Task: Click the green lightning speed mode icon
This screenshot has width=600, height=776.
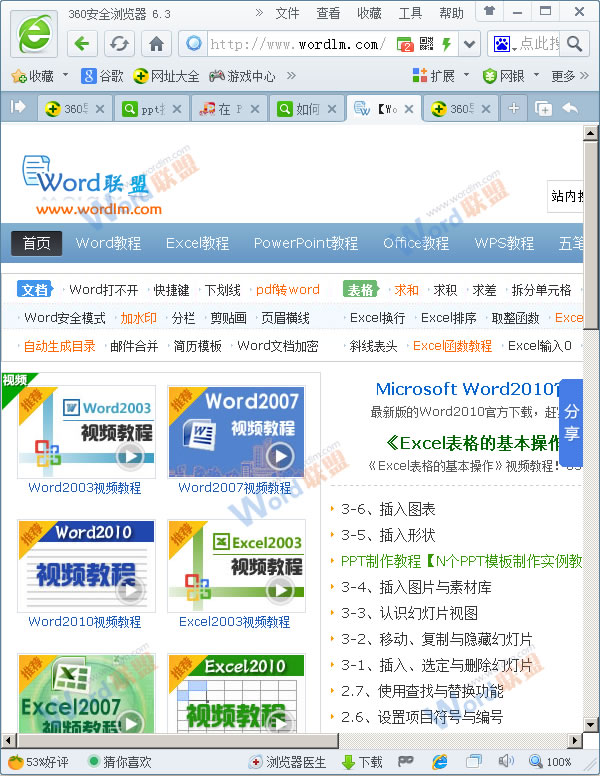Action: click(447, 44)
